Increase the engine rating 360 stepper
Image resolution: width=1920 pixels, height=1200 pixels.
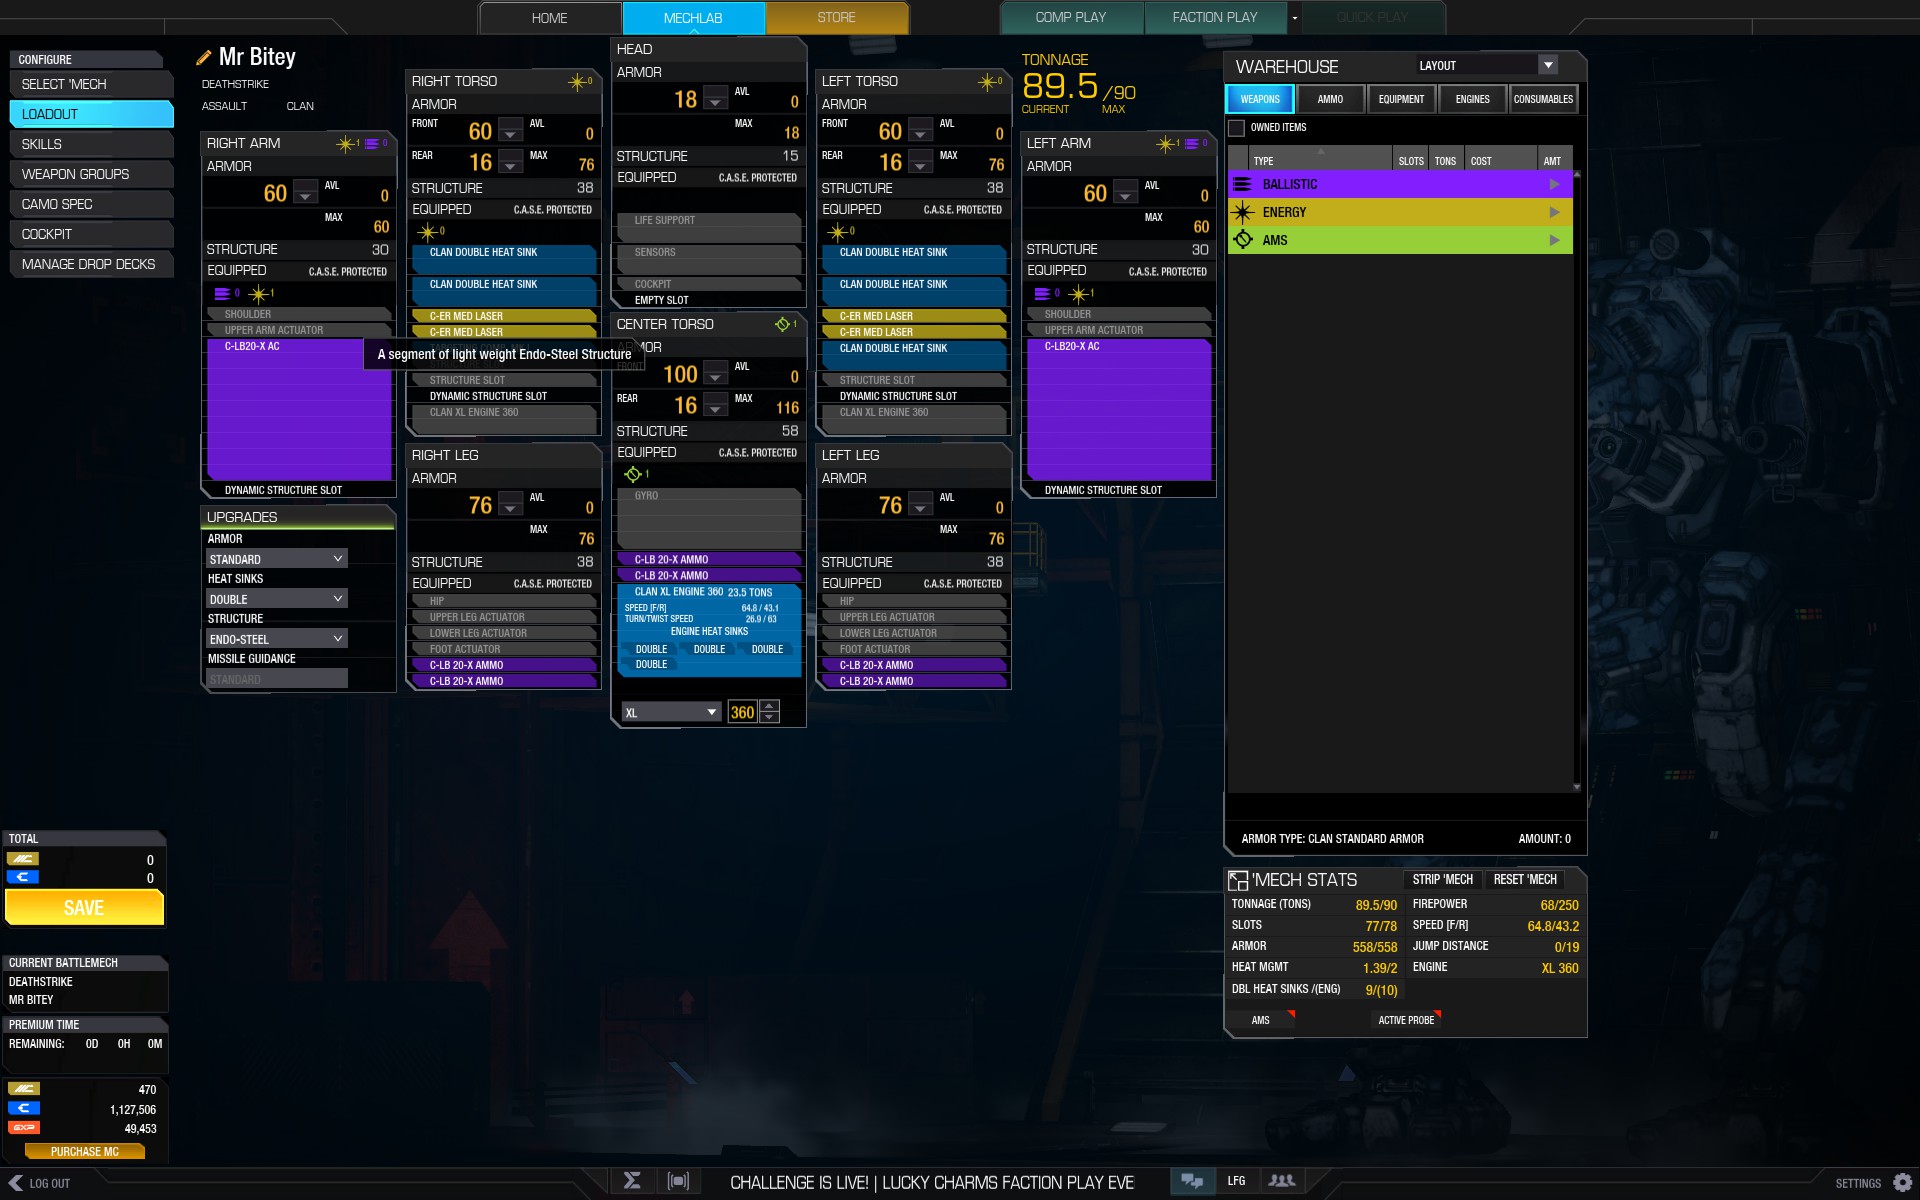pos(769,706)
